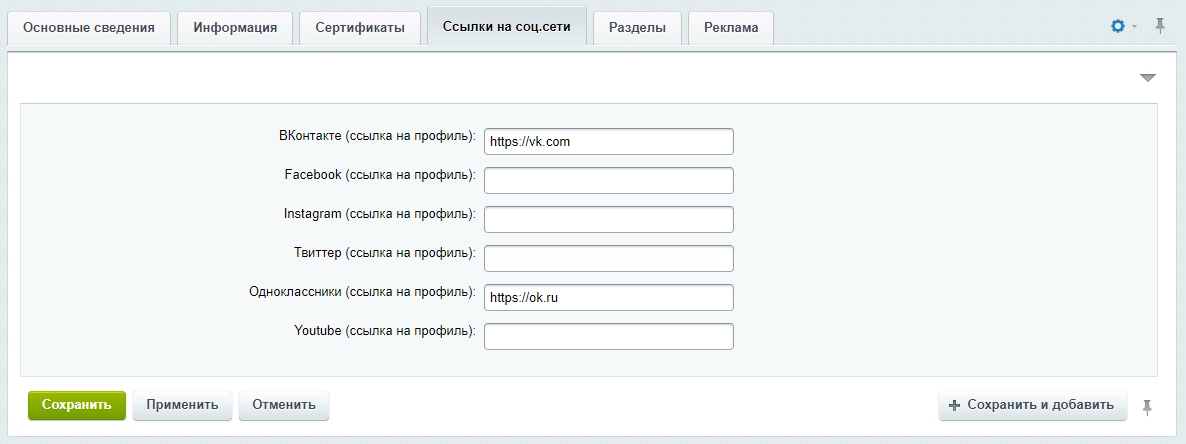Switch to the Основные сведения tab
The image size is (1186, 444).
coord(88,28)
